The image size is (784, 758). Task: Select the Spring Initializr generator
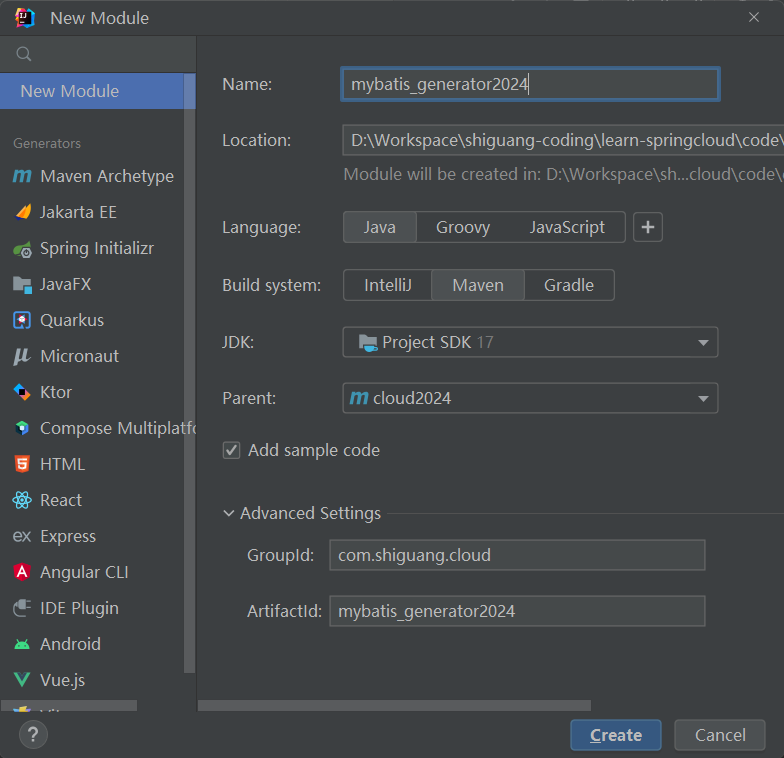(92, 248)
